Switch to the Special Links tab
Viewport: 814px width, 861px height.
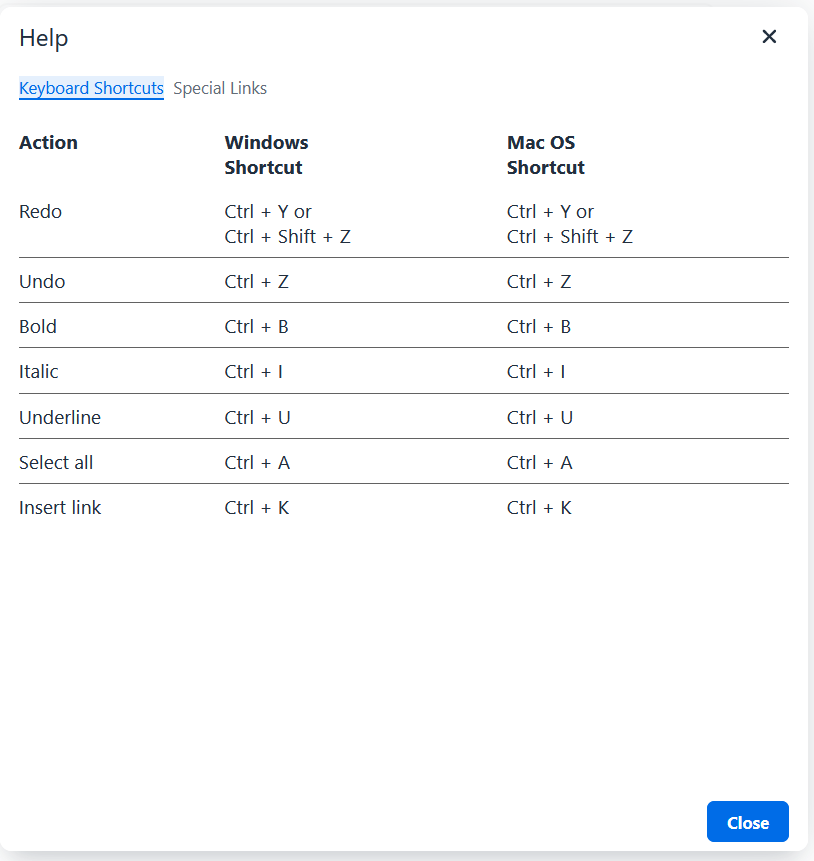220,88
